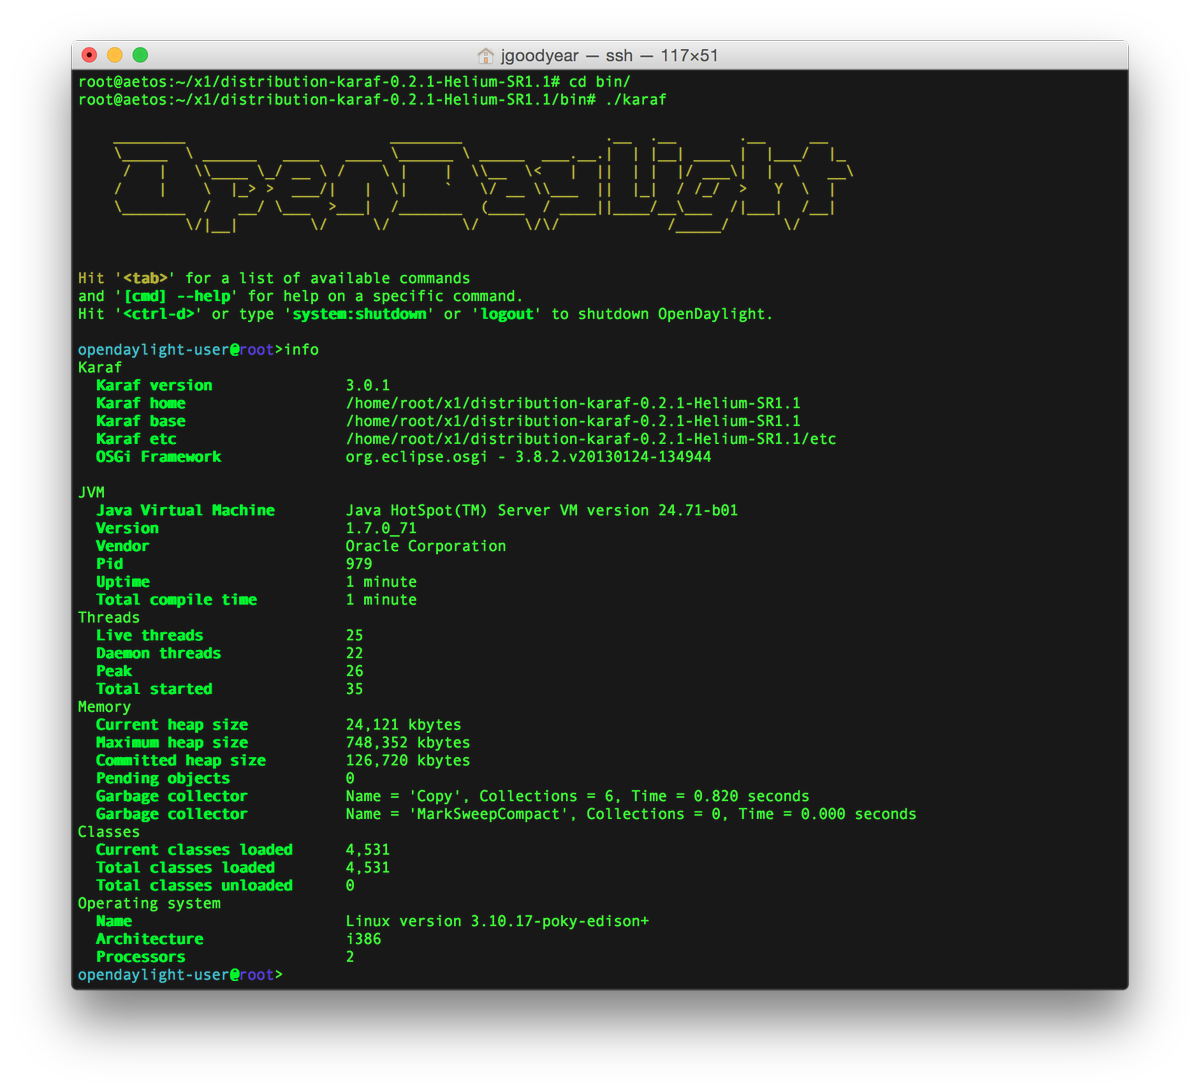The width and height of the screenshot is (1200, 1092).
Task: Select the Live threads count 25
Action: point(353,635)
